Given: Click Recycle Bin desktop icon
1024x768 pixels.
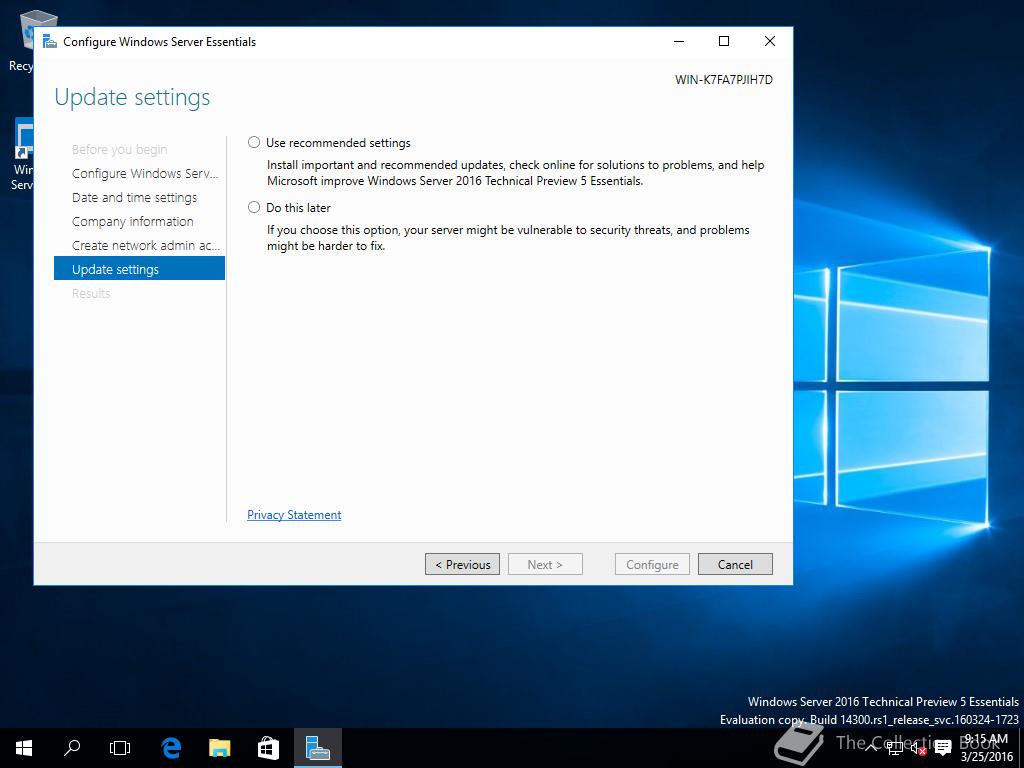Looking at the screenshot, I should [x=20, y=40].
